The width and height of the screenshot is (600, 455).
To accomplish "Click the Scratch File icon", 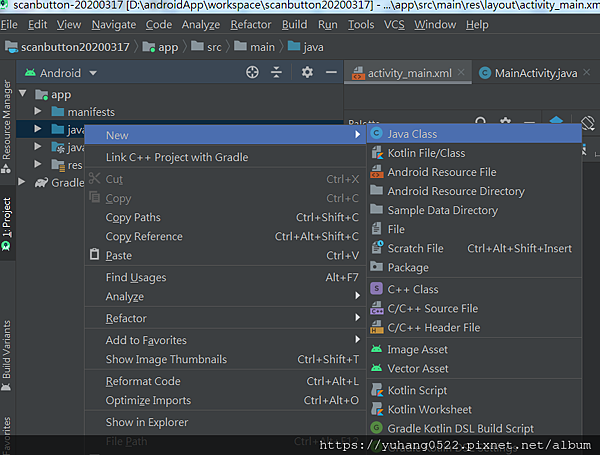I will pos(377,248).
